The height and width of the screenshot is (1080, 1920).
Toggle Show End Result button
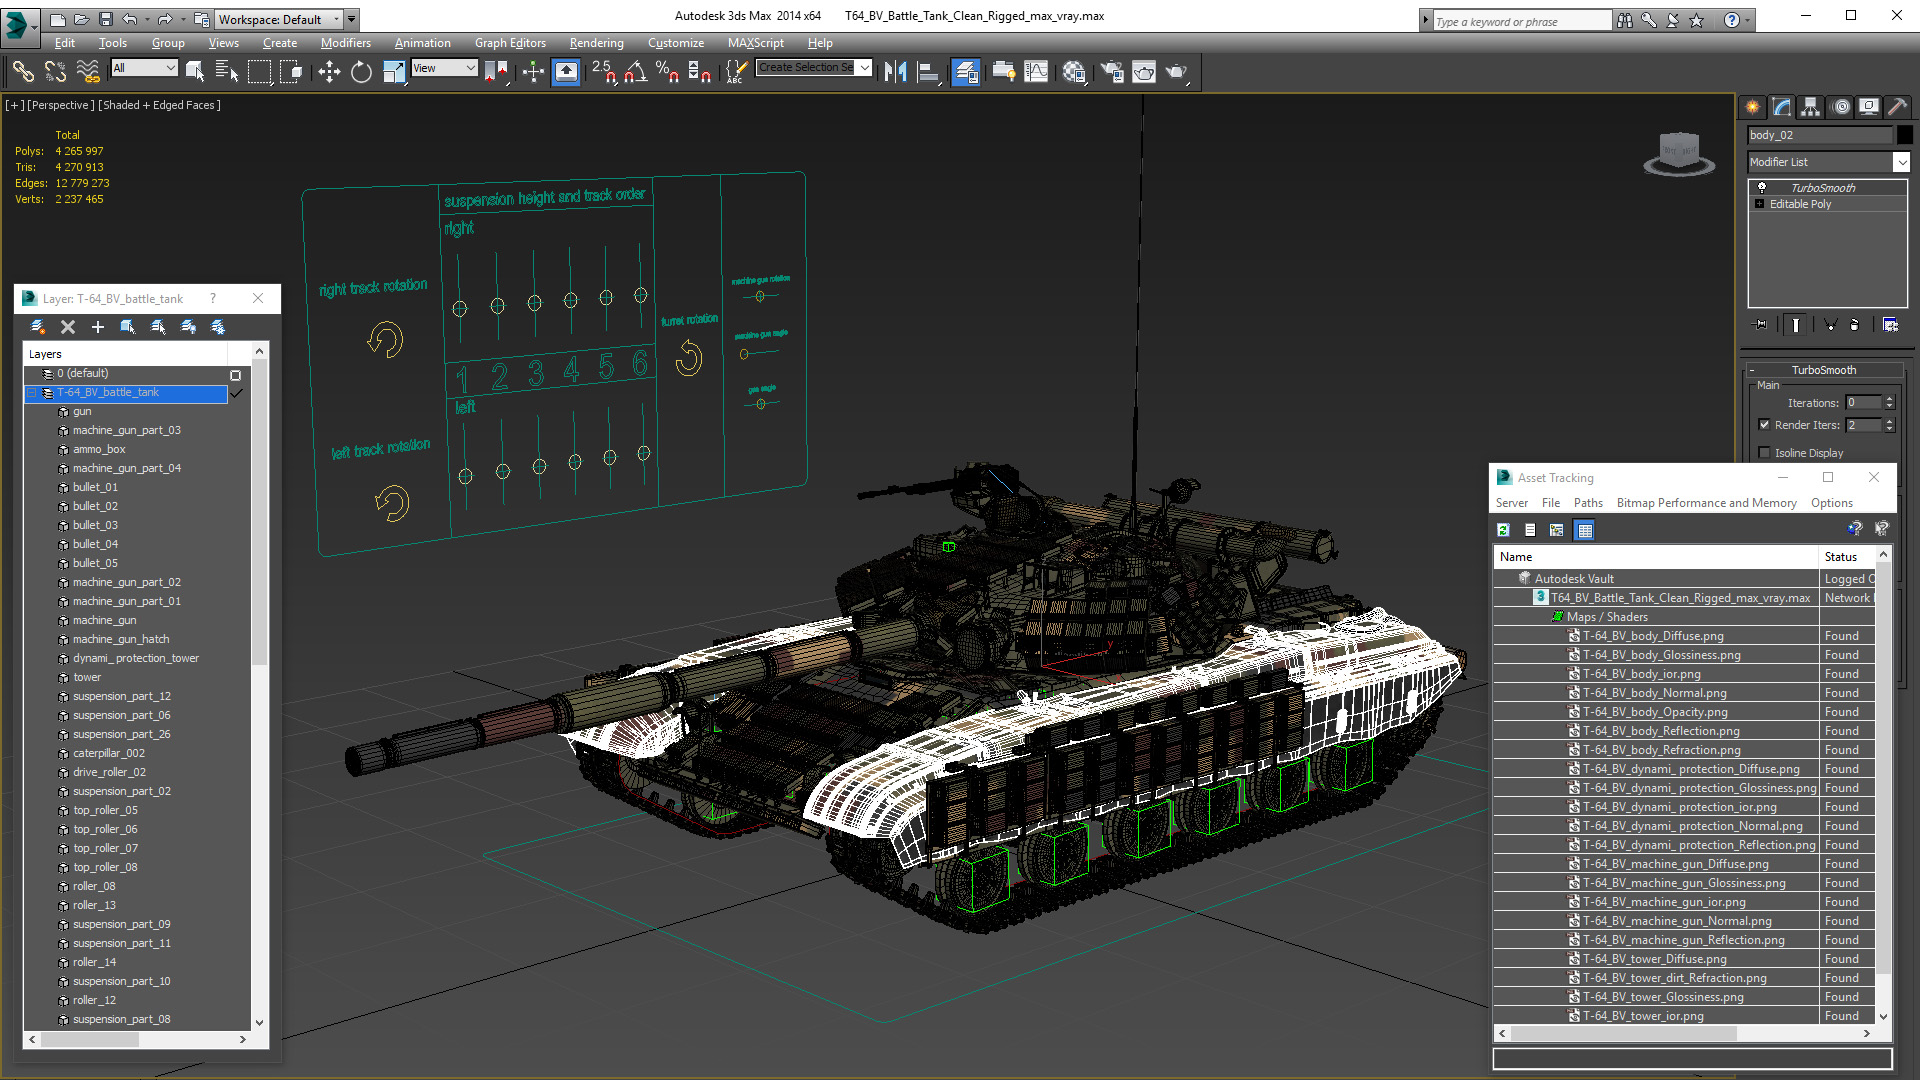click(x=1796, y=325)
